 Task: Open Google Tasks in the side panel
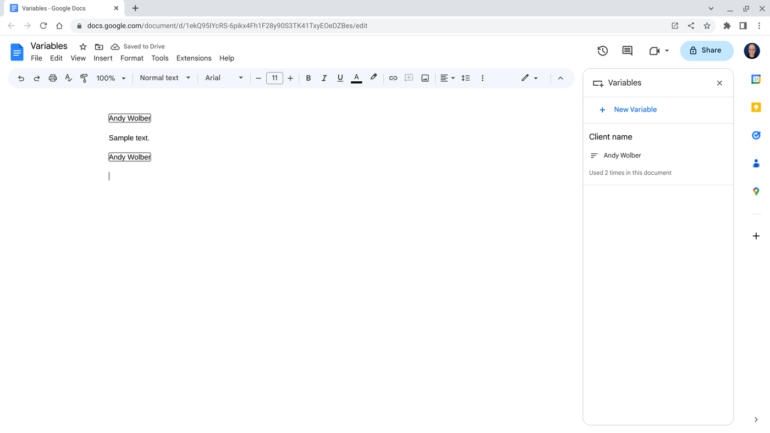tap(756, 135)
